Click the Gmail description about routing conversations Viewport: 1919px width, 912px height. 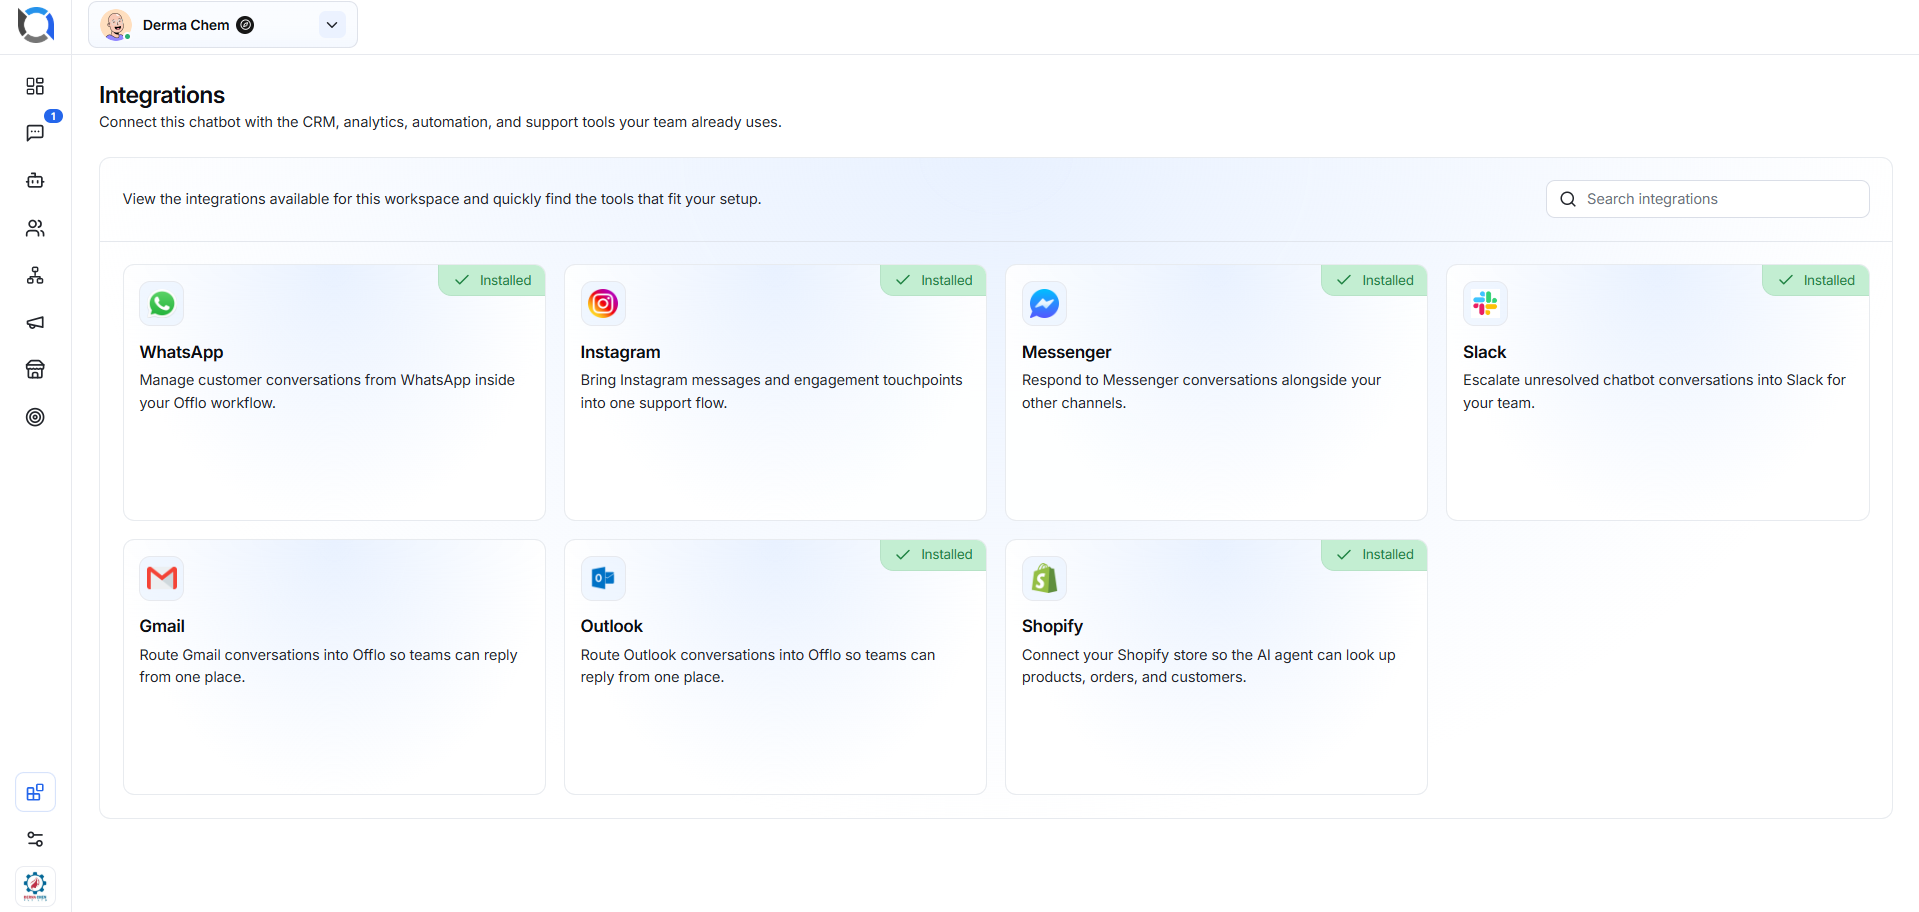[328, 666]
